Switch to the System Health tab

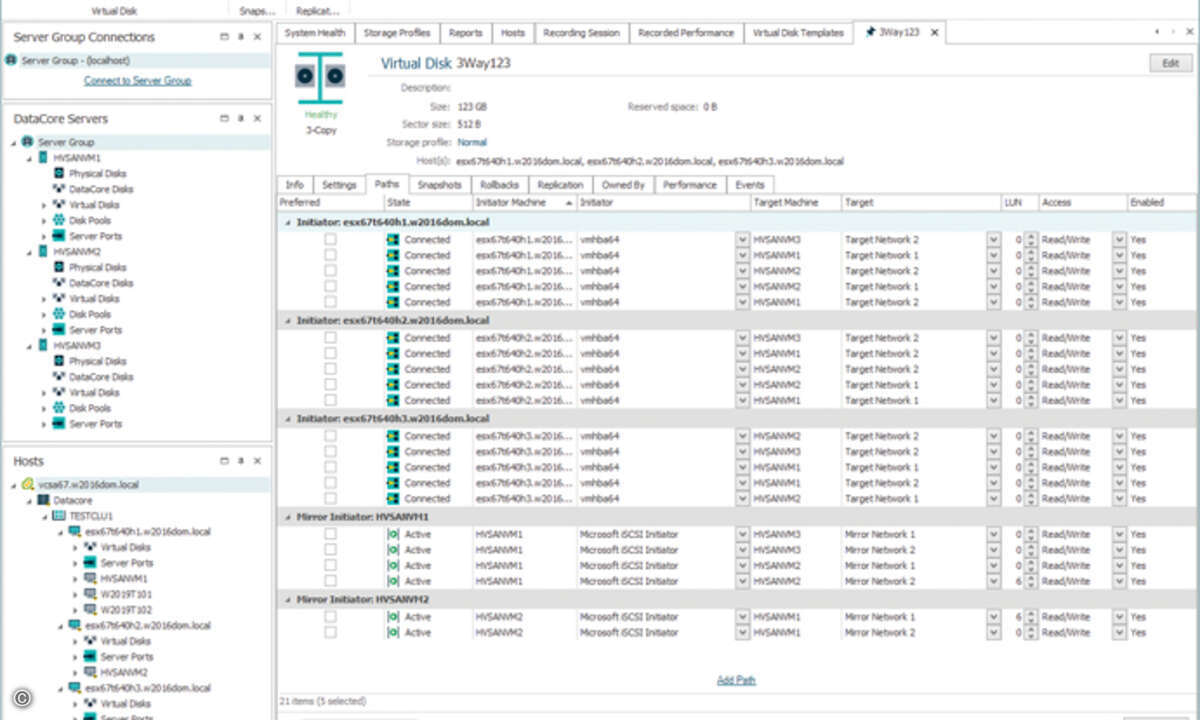314,33
